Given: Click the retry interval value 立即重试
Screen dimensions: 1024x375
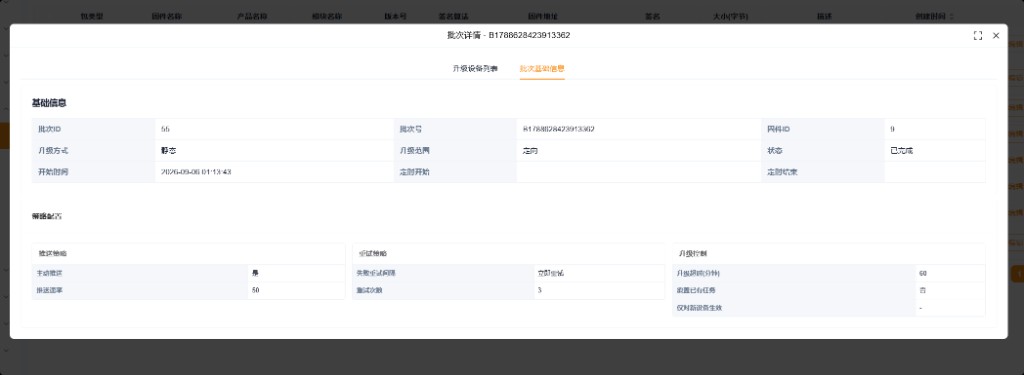Looking at the screenshot, I should pos(551,273).
